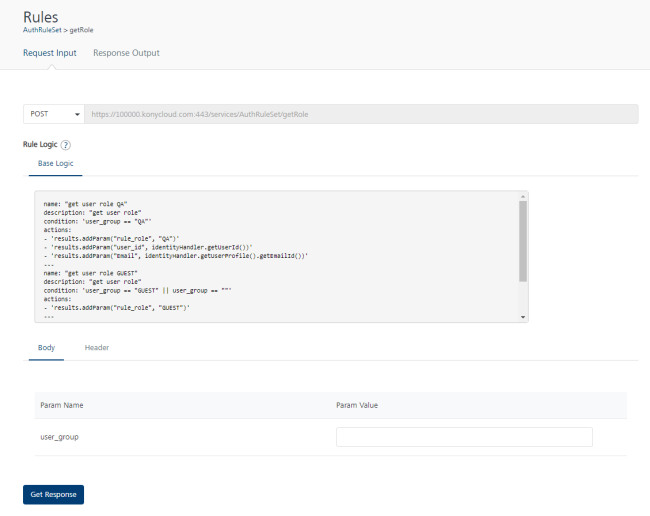The height and width of the screenshot is (516, 650).
Task: Click the addParam "user_id" action line
Action: coord(148,247)
